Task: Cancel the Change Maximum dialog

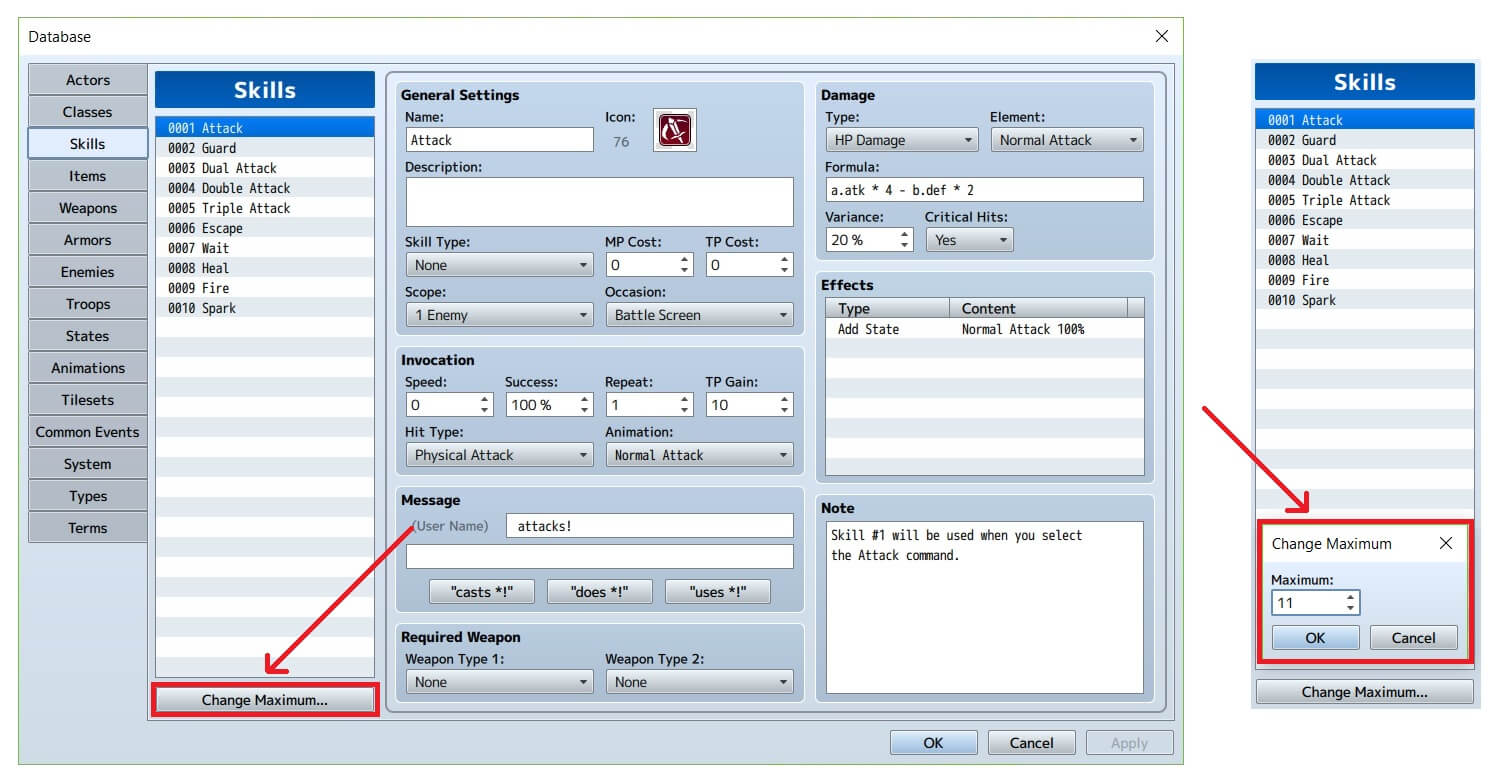Action: [1414, 638]
